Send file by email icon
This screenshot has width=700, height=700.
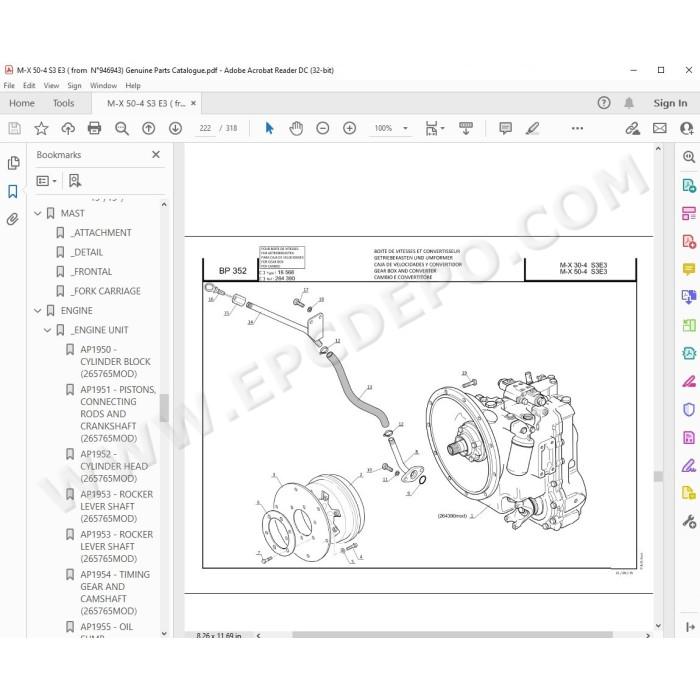[x=660, y=129]
